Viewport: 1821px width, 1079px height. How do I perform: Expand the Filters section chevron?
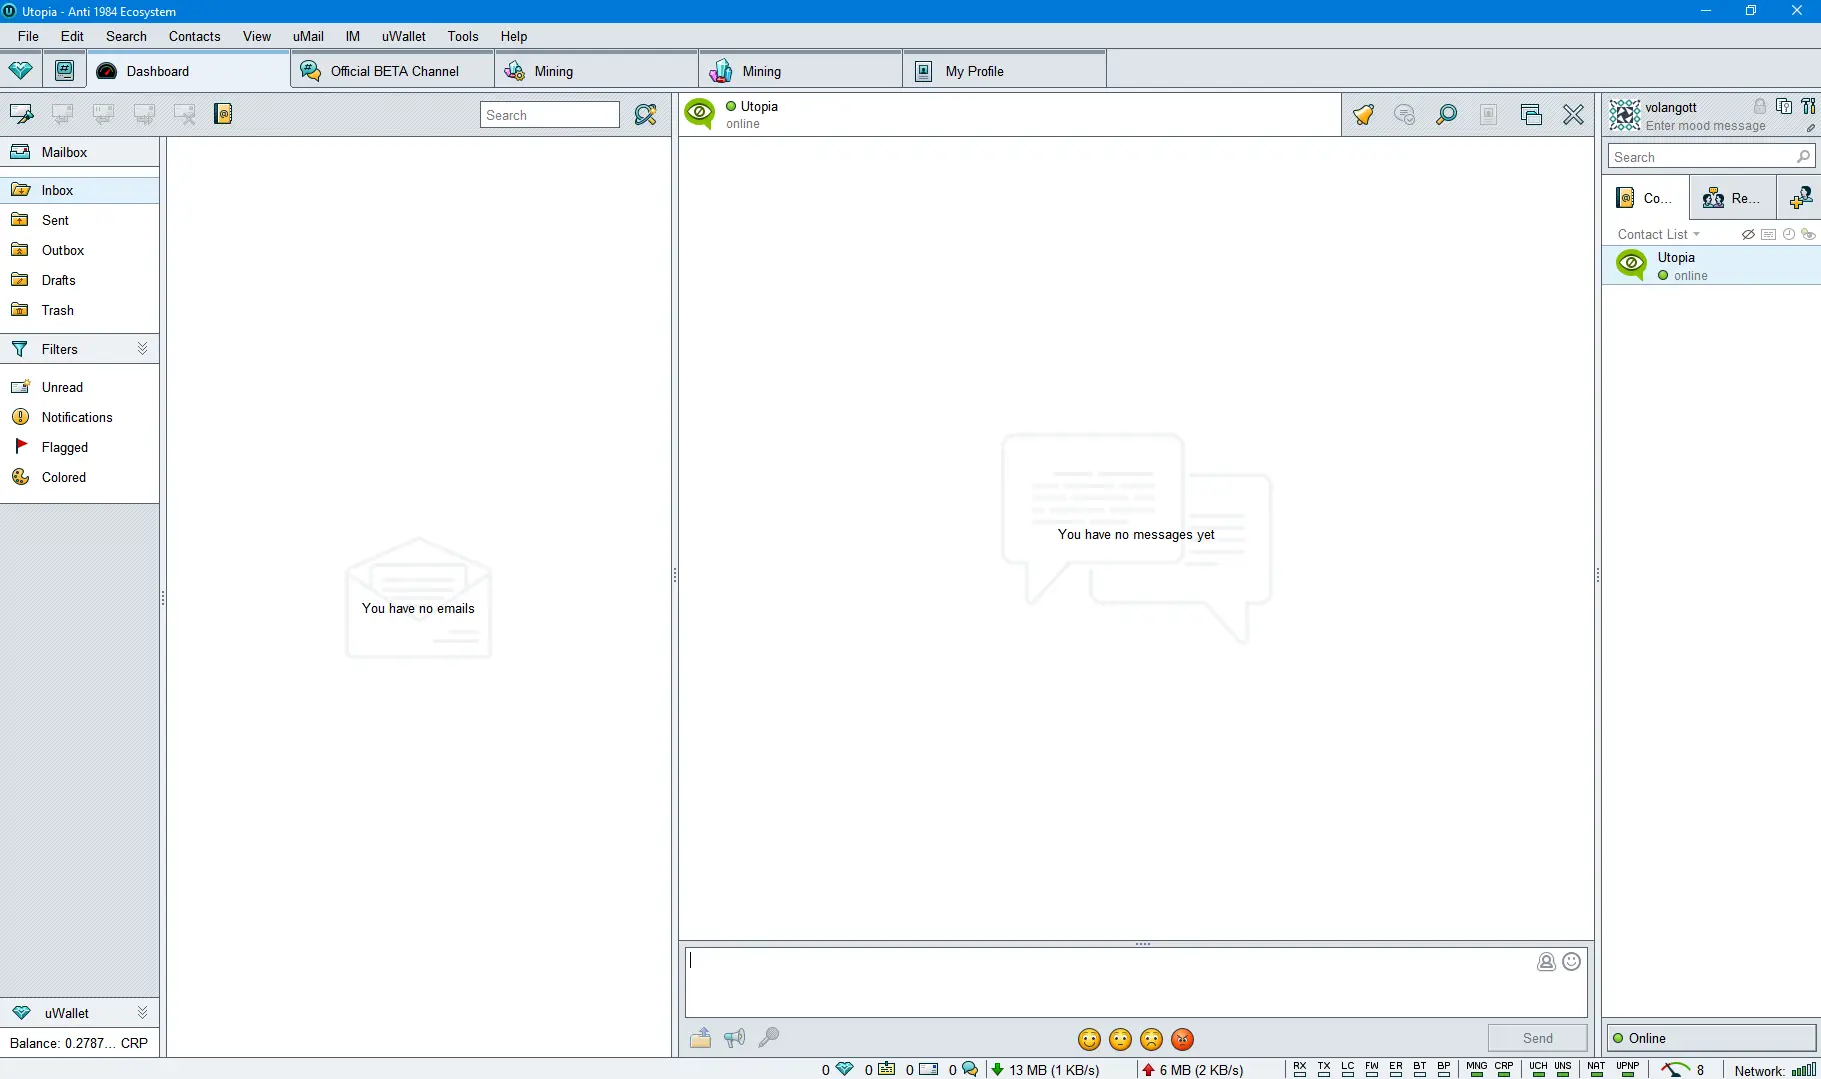click(x=142, y=348)
